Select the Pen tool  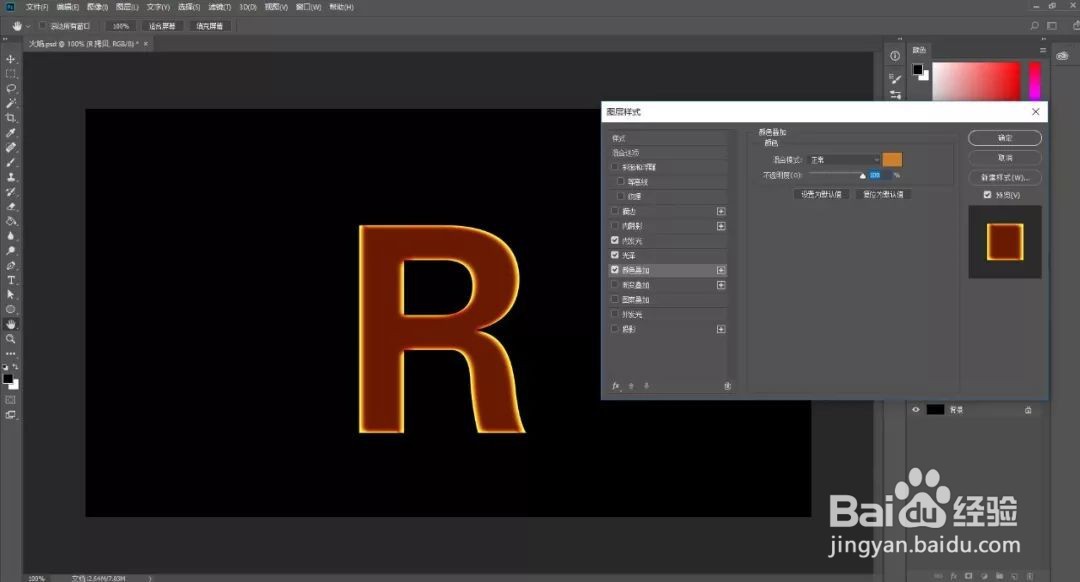click(10, 266)
